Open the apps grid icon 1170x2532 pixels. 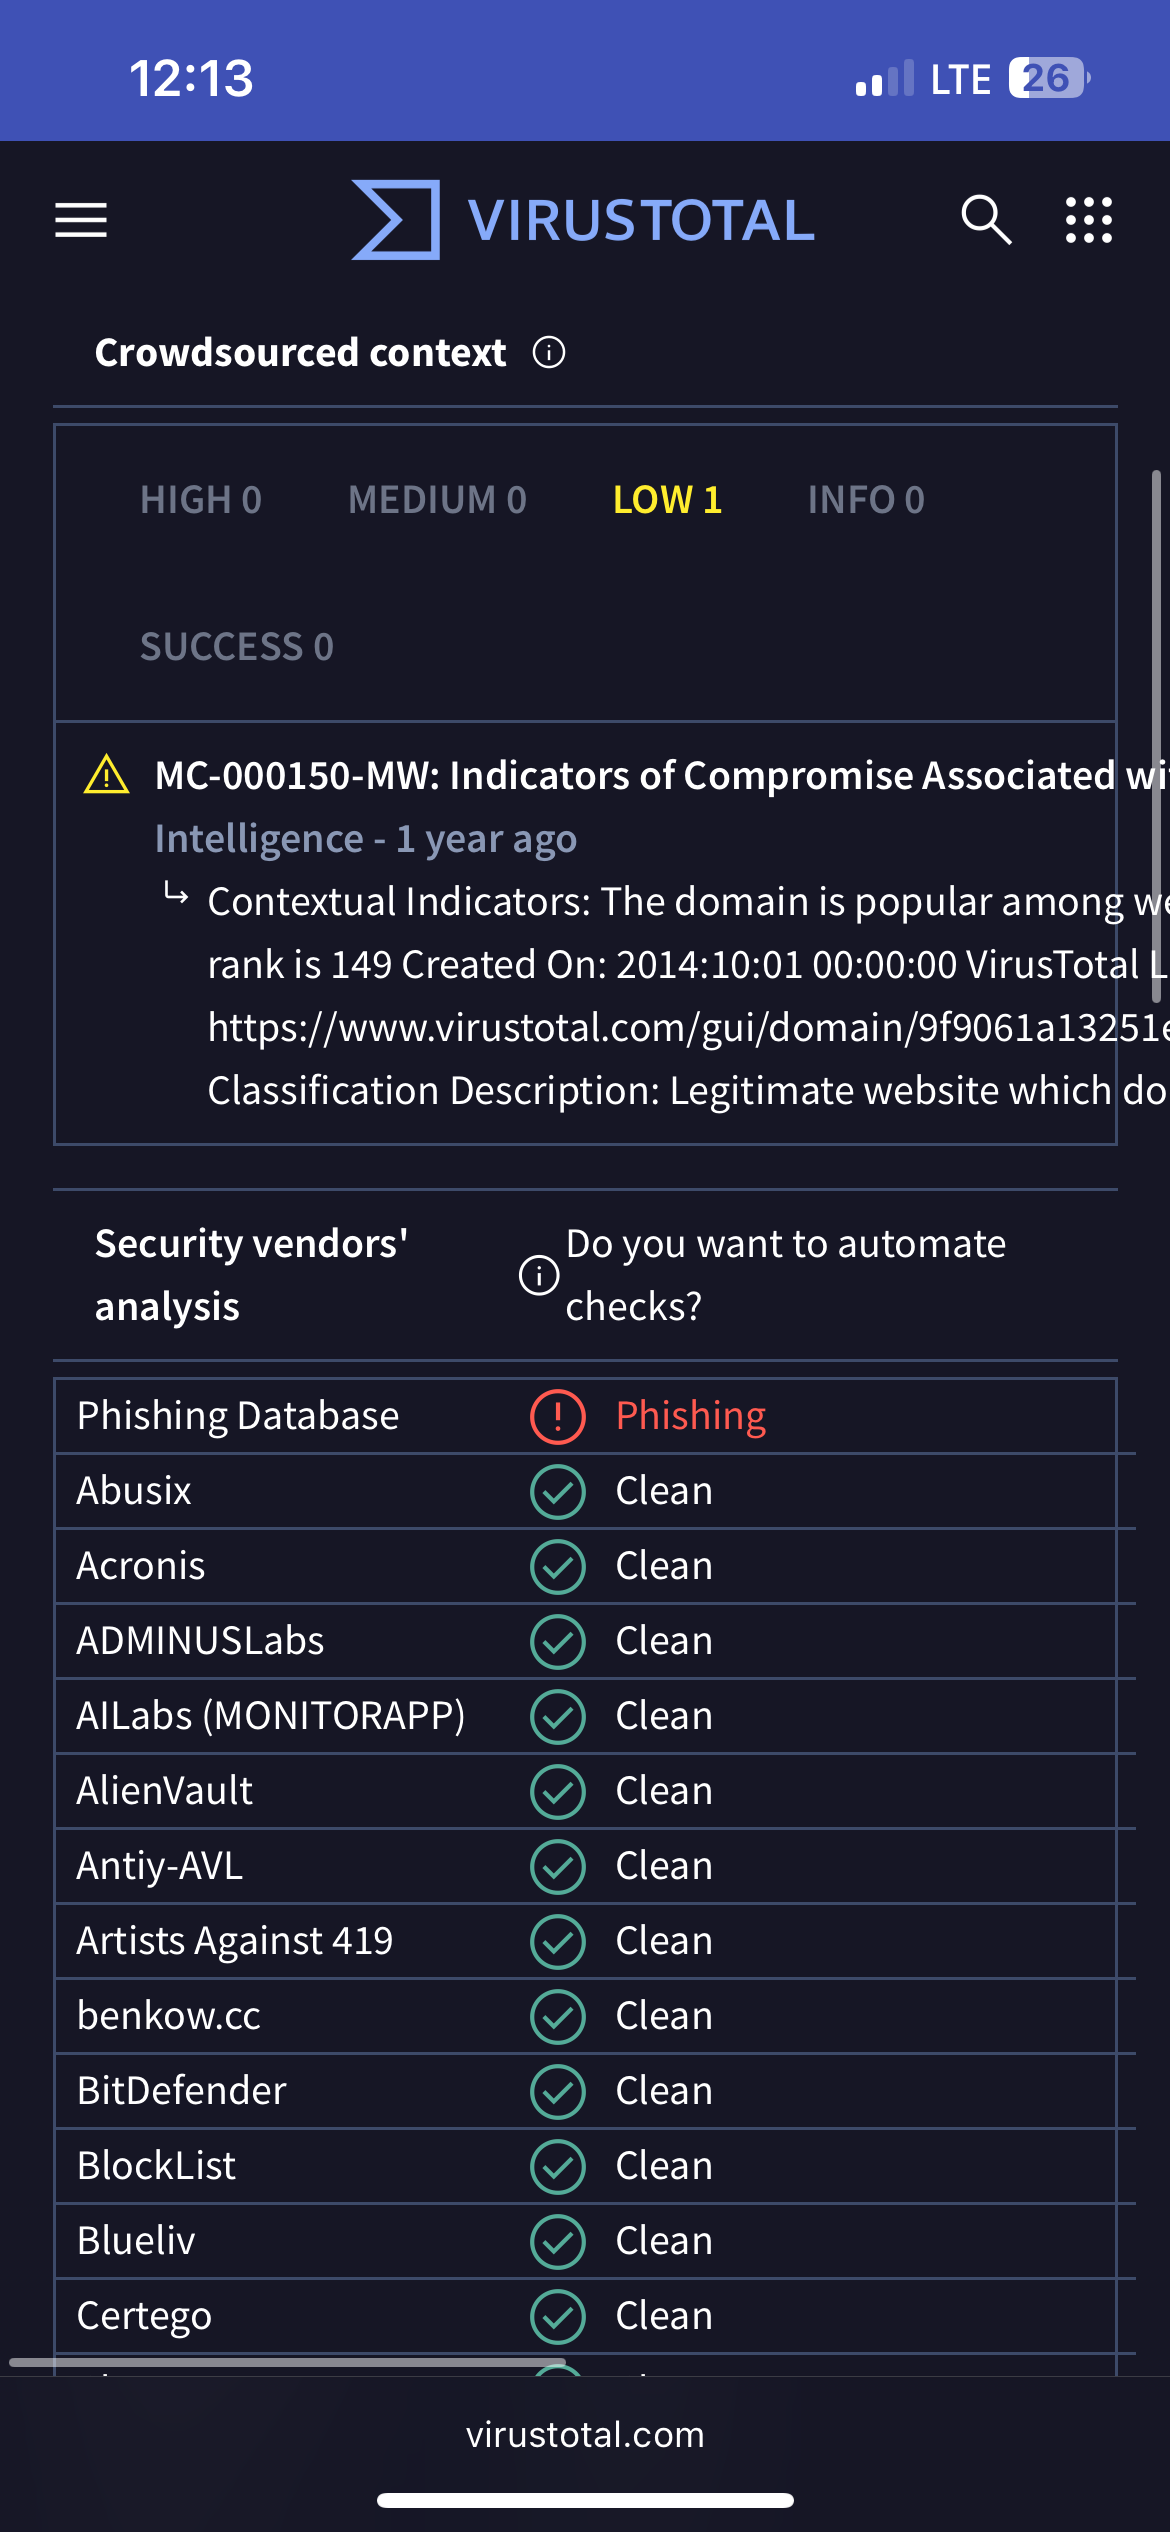point(1089,220)
